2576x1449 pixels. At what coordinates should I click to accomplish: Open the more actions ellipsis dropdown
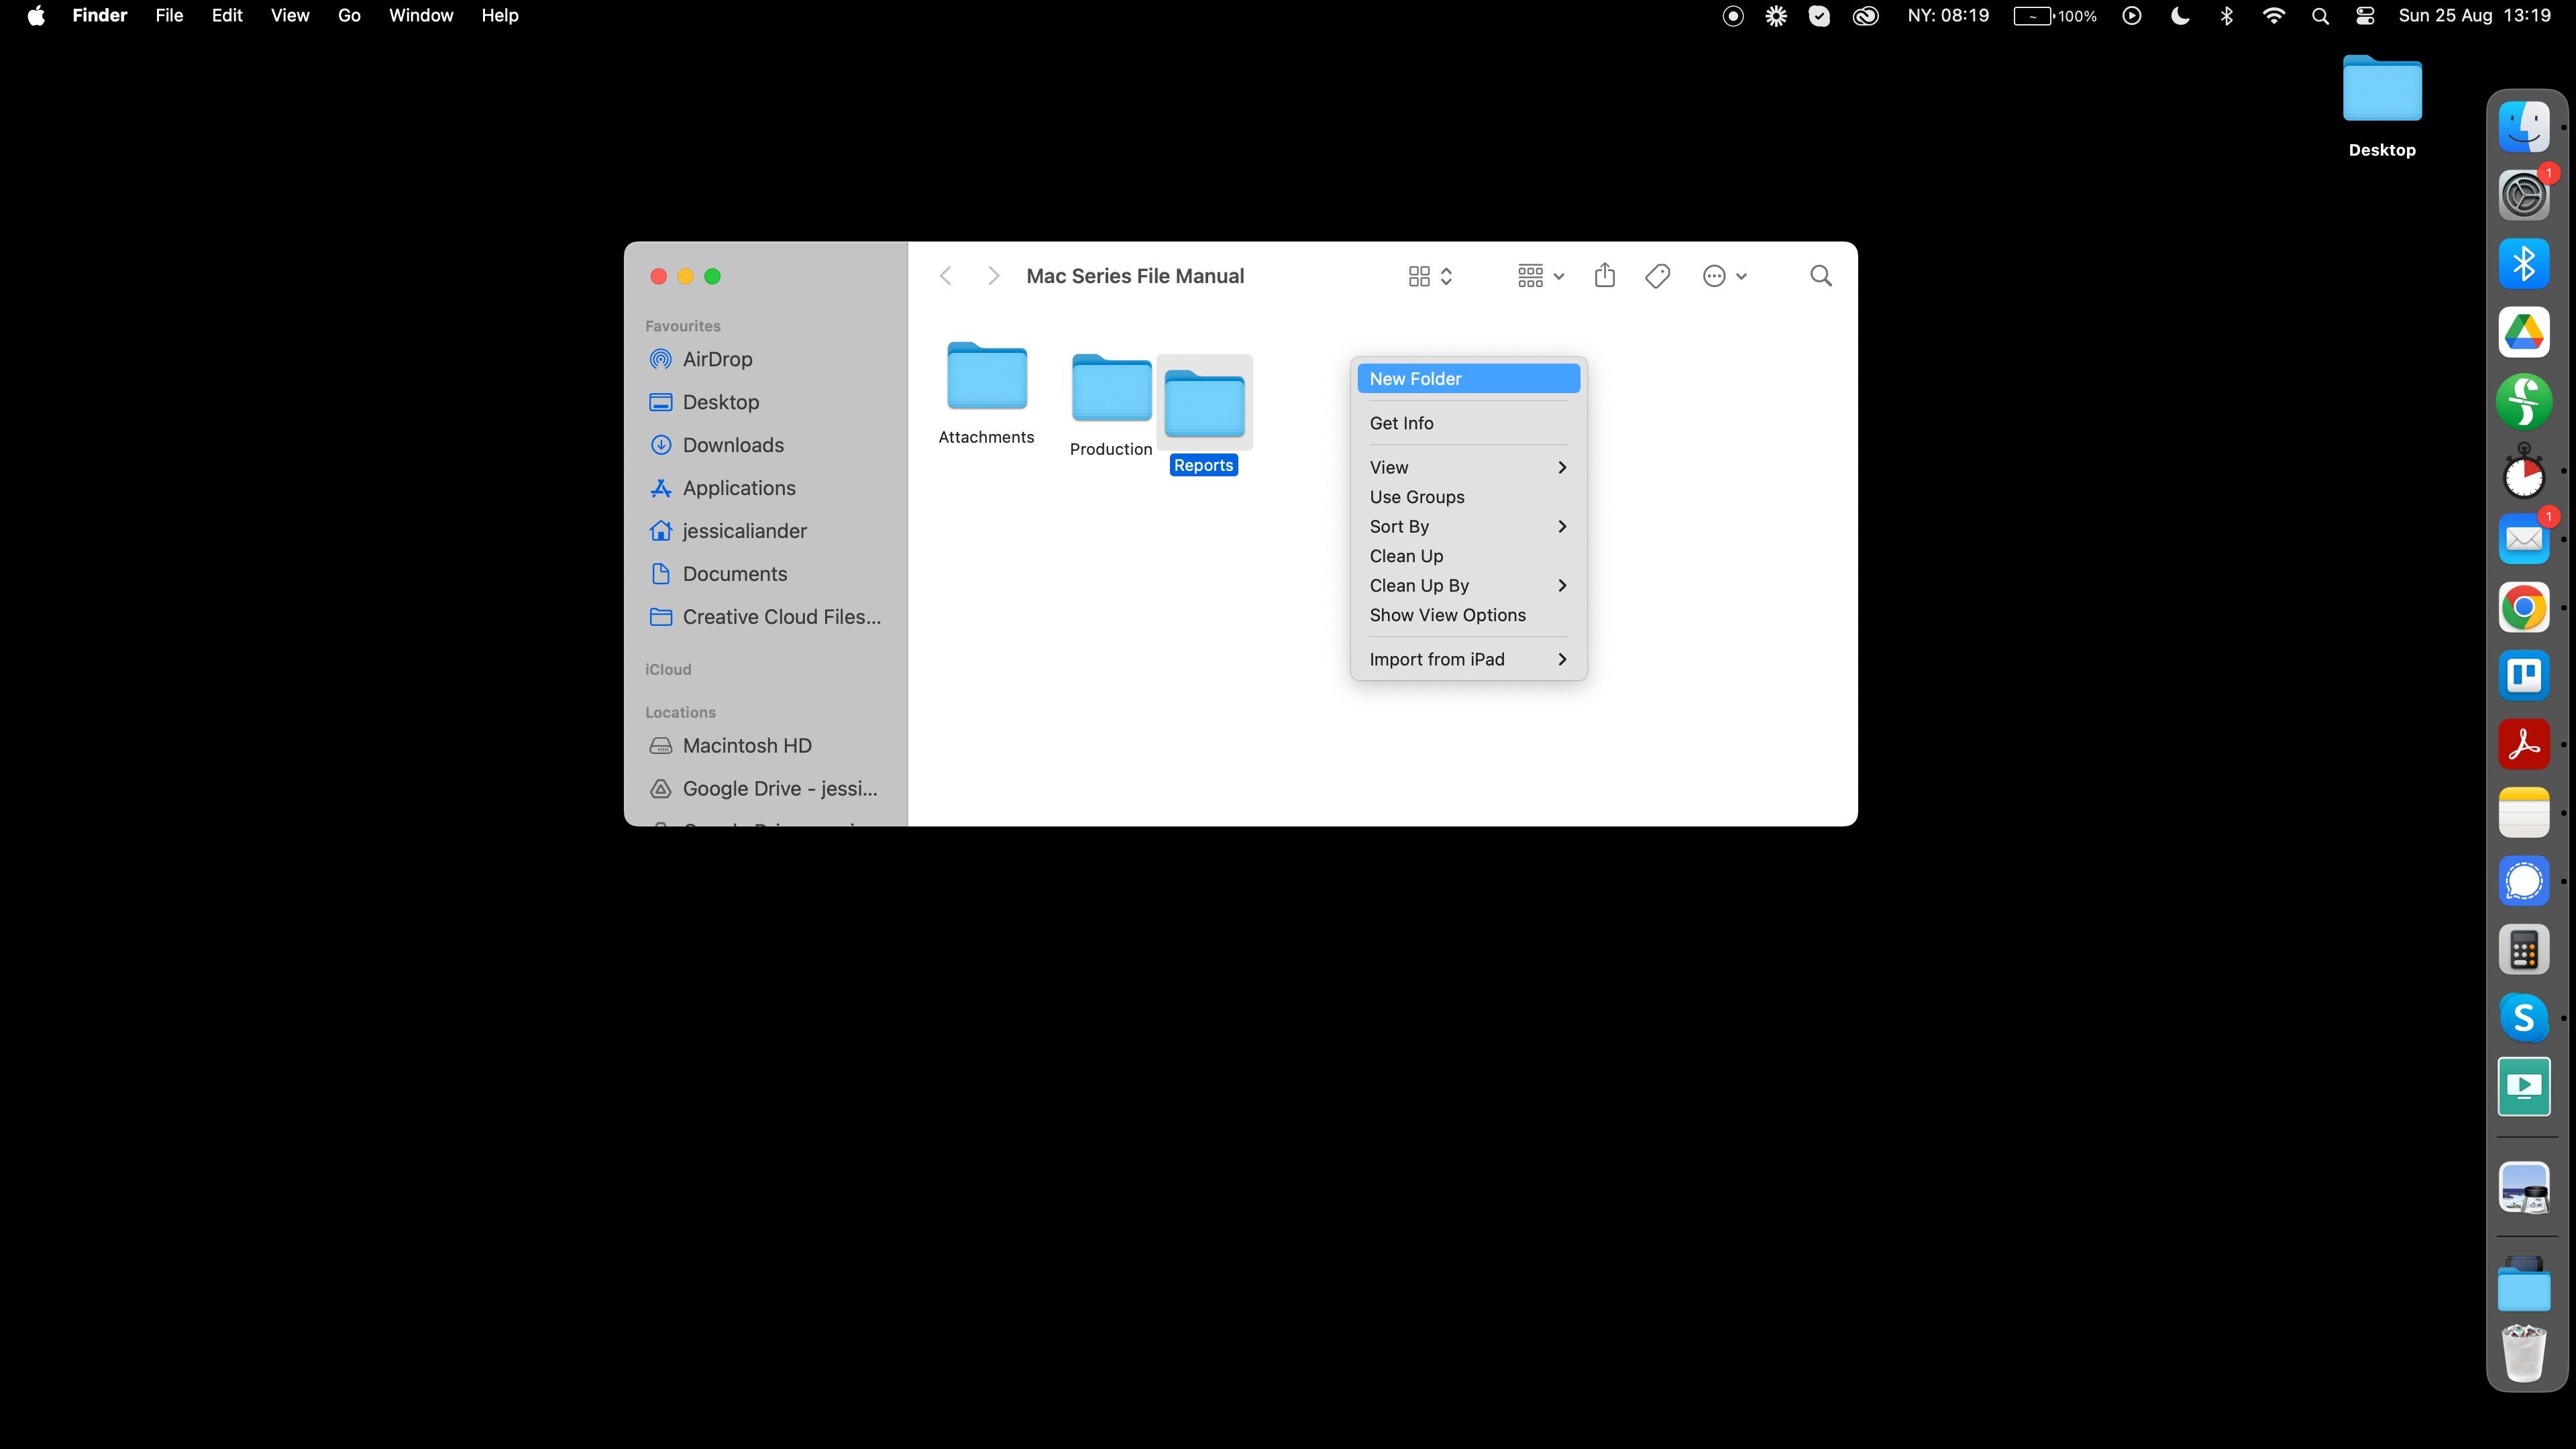pyautogui.click(x=1724, y=276)
